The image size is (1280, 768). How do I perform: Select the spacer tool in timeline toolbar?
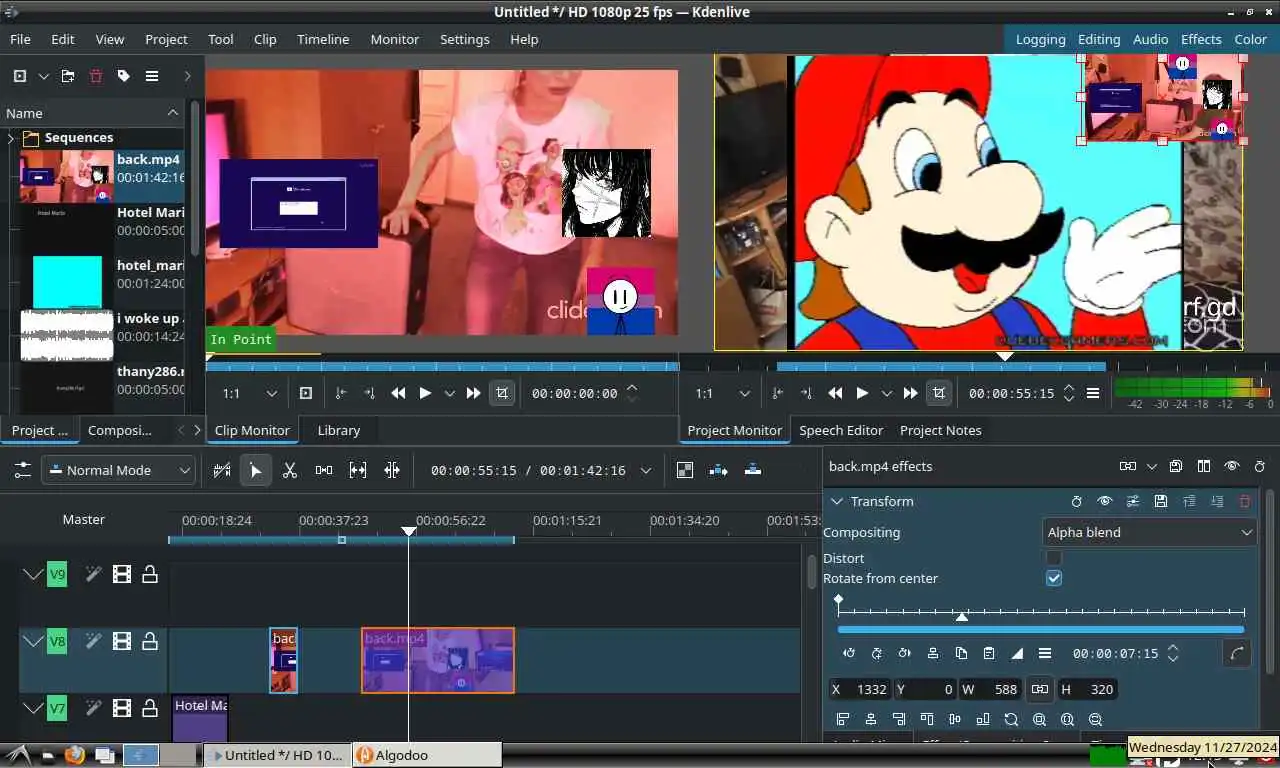[x=324, y=470]
